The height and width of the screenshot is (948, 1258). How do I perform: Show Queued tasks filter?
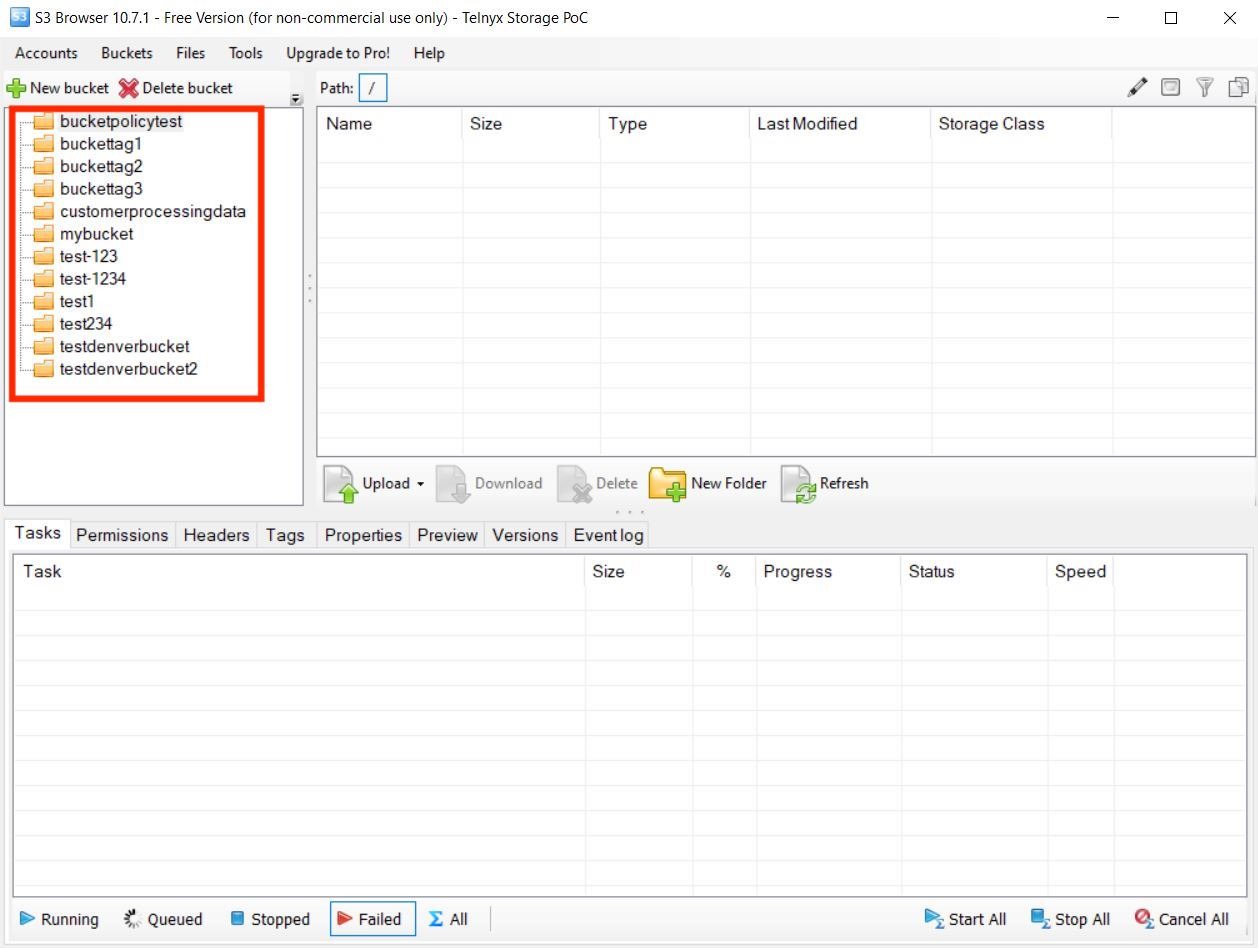[162, 919]
